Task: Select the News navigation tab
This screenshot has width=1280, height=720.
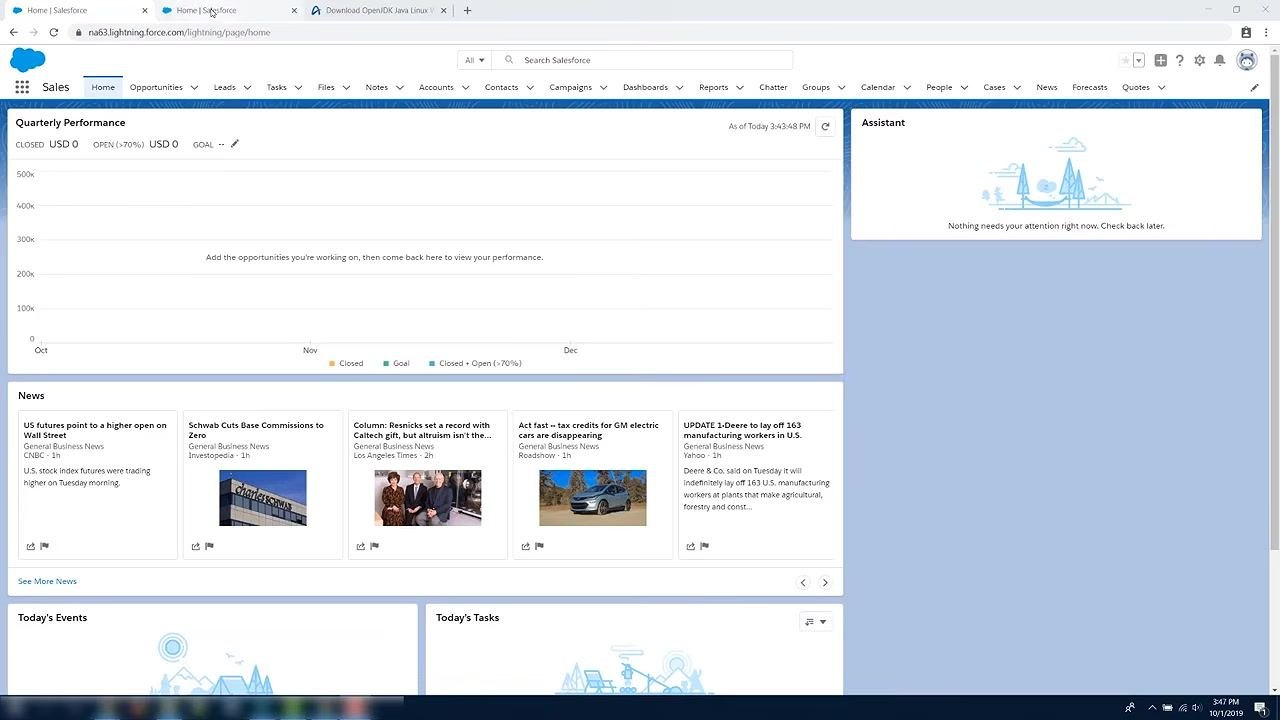Action: coord(1047,87)
